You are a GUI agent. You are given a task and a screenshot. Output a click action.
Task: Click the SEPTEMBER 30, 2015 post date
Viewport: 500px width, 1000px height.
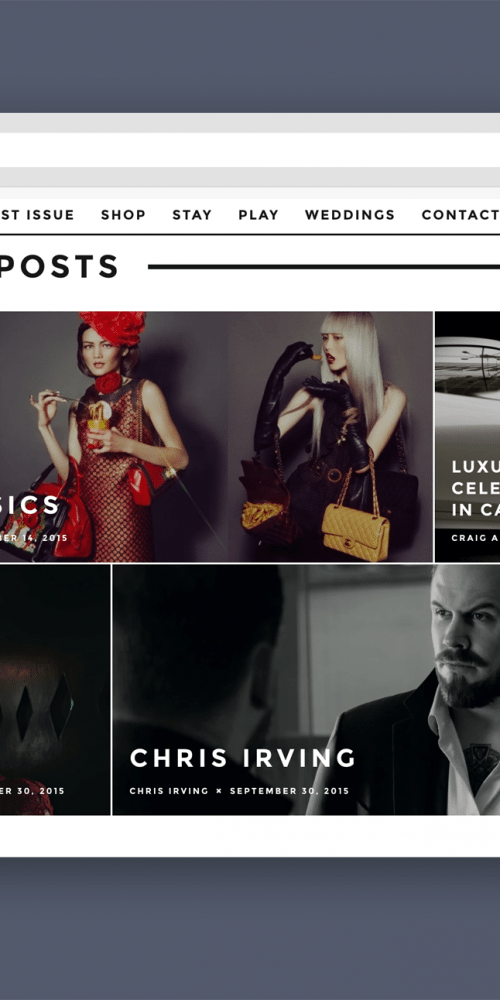(x=290, y=791)
